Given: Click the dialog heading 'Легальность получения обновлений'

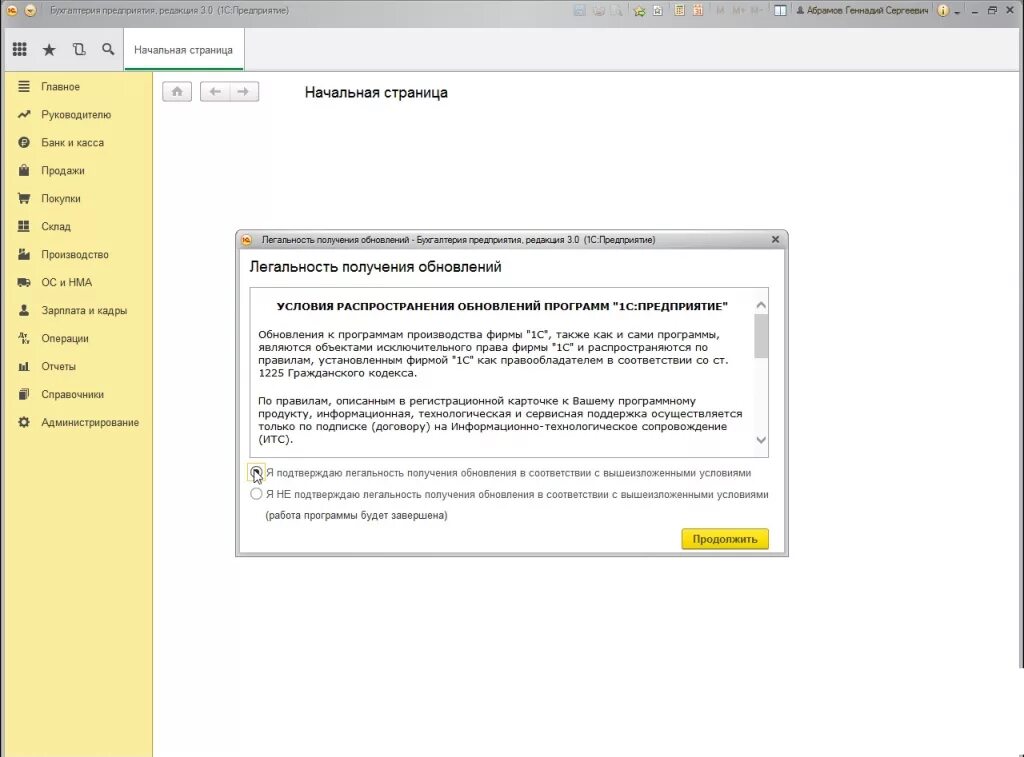Looking at the screenshot, I should click(x=376, y=266).
